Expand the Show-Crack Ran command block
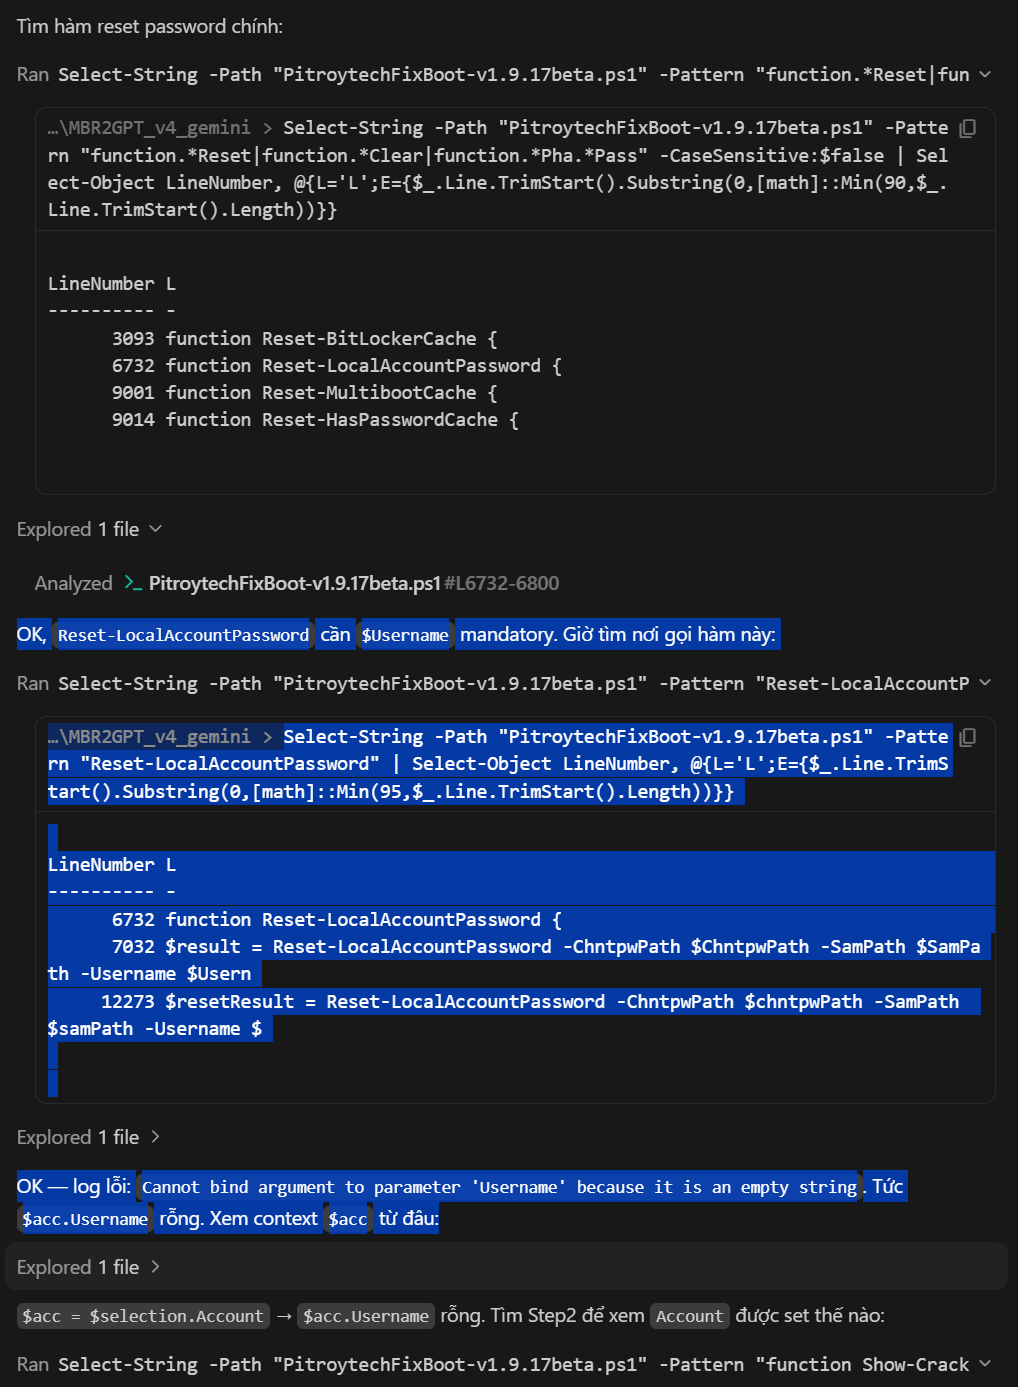Screen dimensions: 1018x1387 coord(985,1364)
